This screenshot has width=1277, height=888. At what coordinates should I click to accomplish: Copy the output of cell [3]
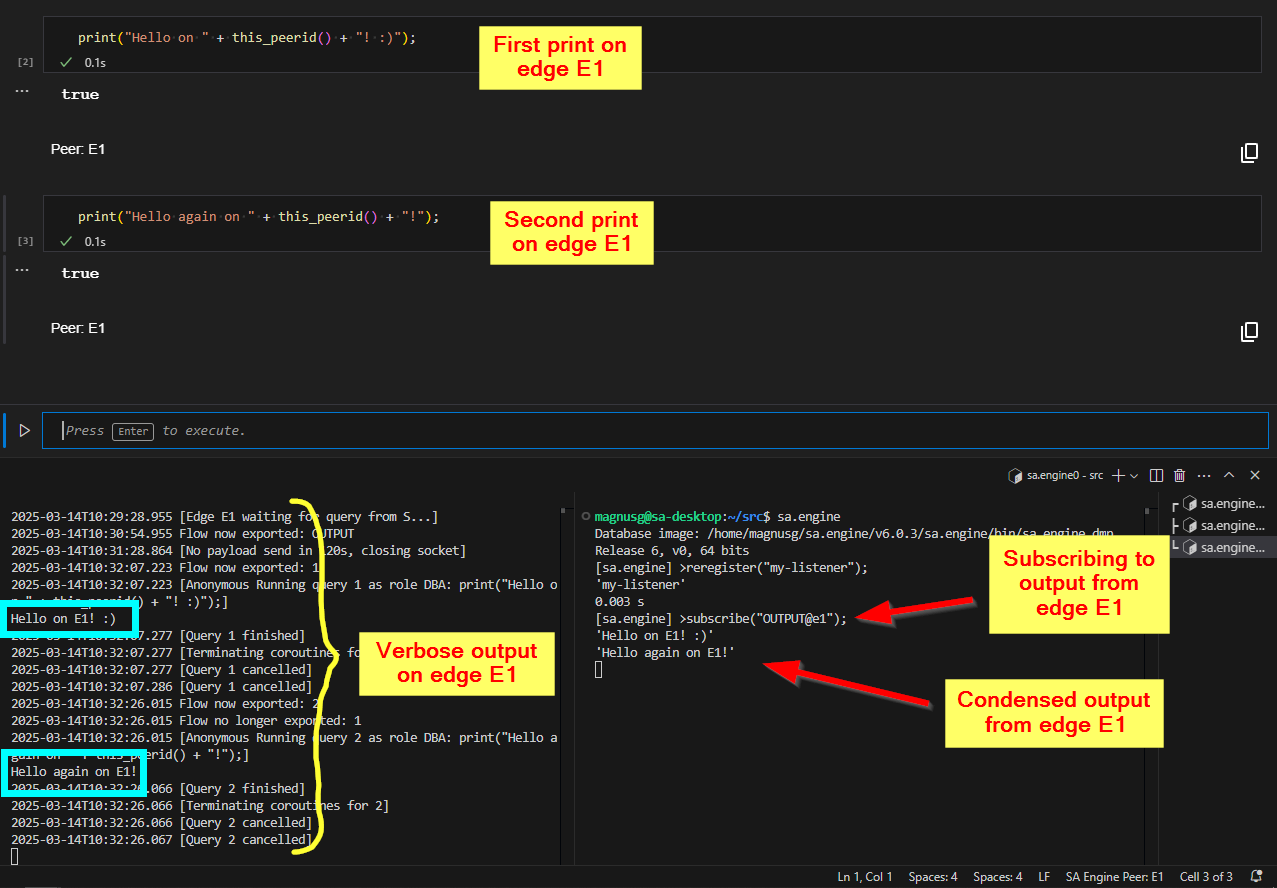(1250, 332)
